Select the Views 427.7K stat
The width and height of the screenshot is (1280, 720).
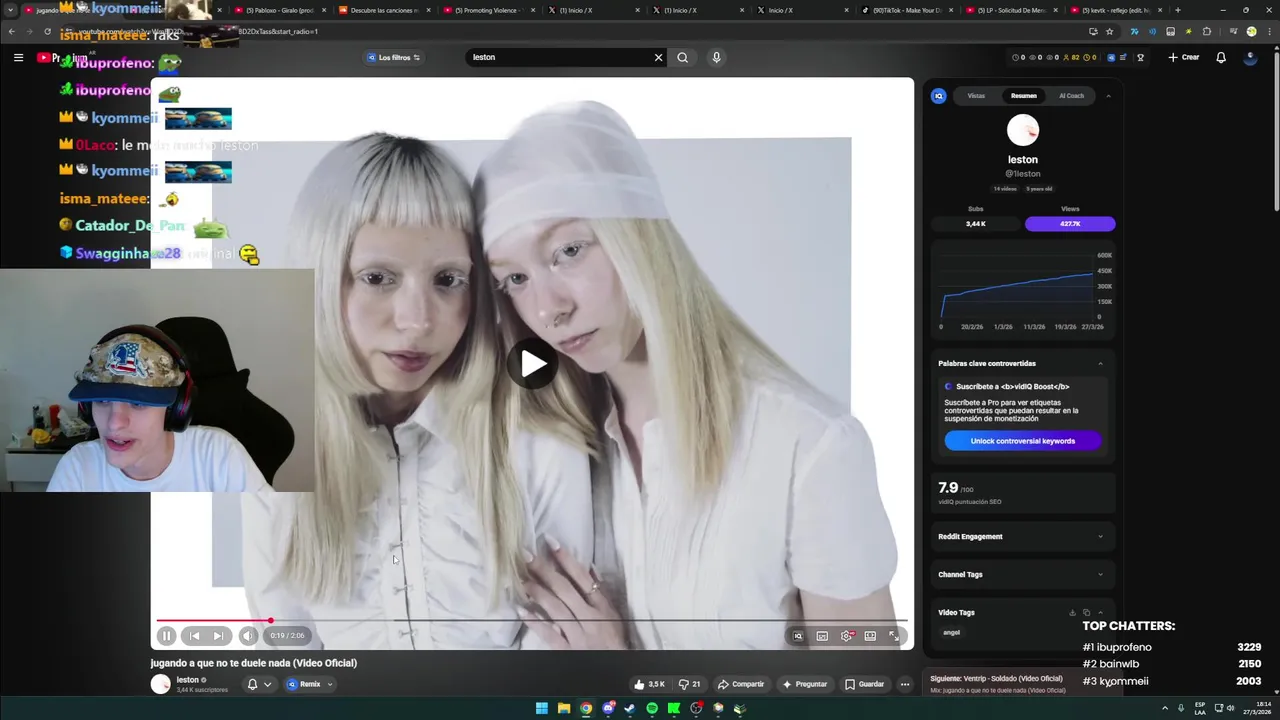click(x=1070, y=224)
